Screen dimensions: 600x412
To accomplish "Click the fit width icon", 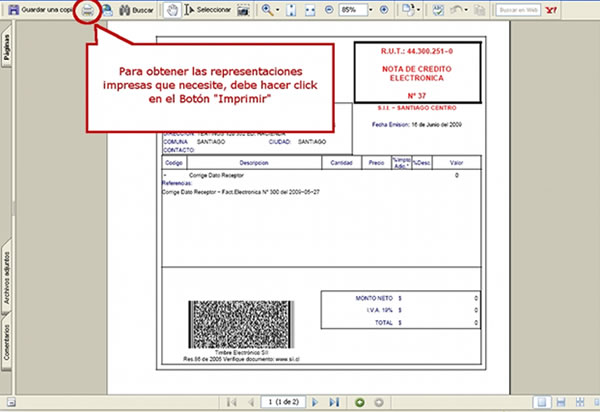I will [x=310, y=10].
